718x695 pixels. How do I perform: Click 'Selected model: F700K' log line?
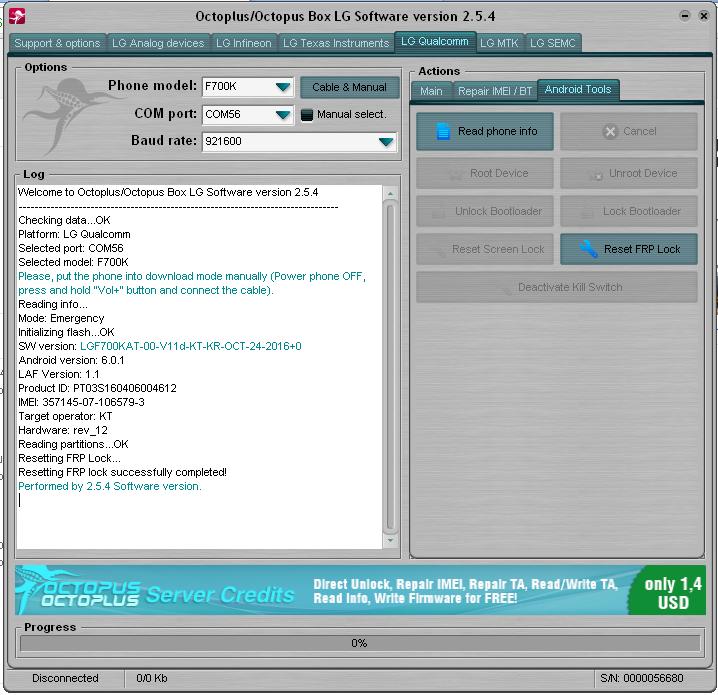73,262
